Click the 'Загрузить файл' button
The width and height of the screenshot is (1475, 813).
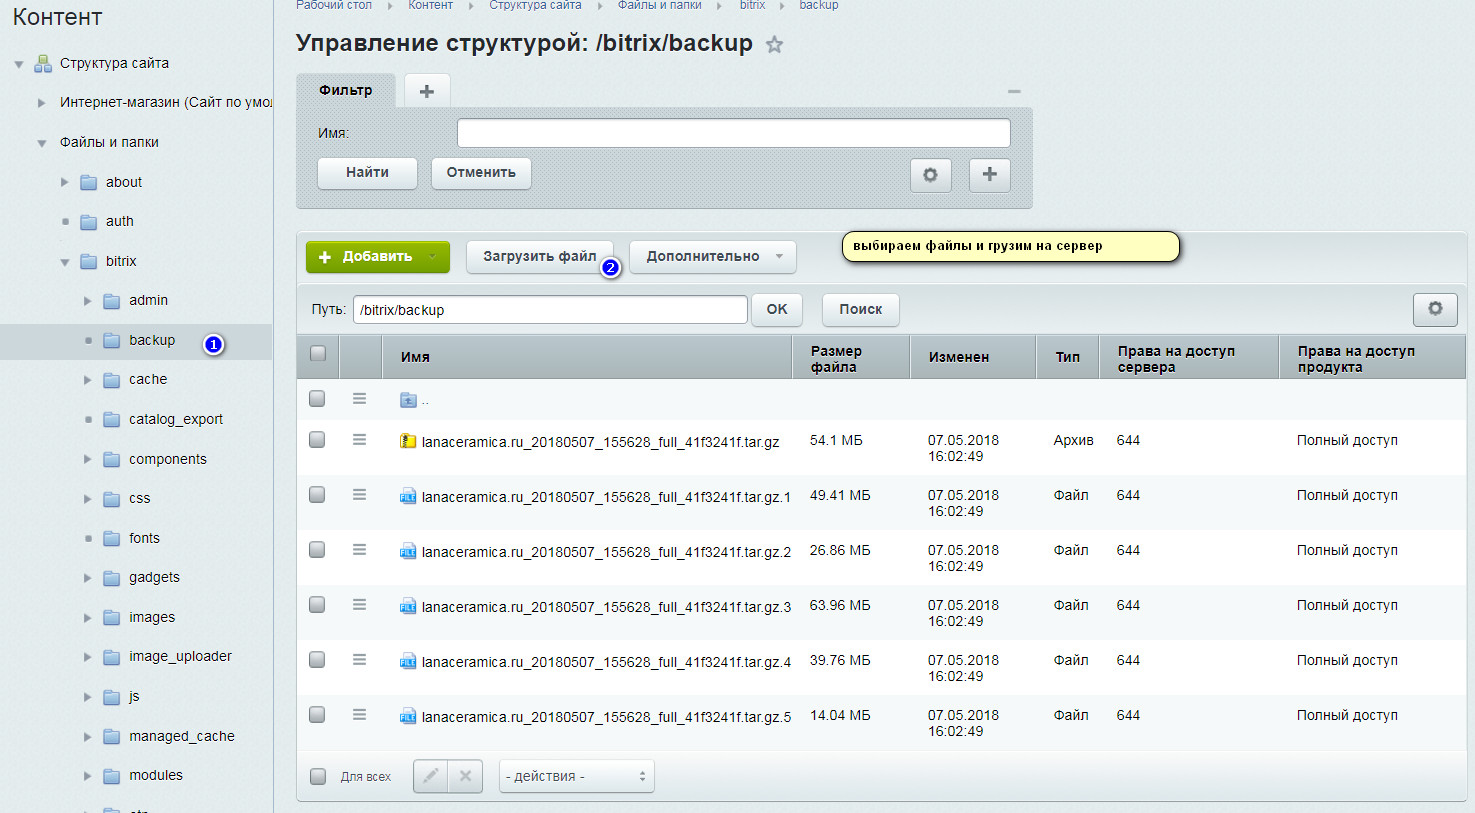539,257
